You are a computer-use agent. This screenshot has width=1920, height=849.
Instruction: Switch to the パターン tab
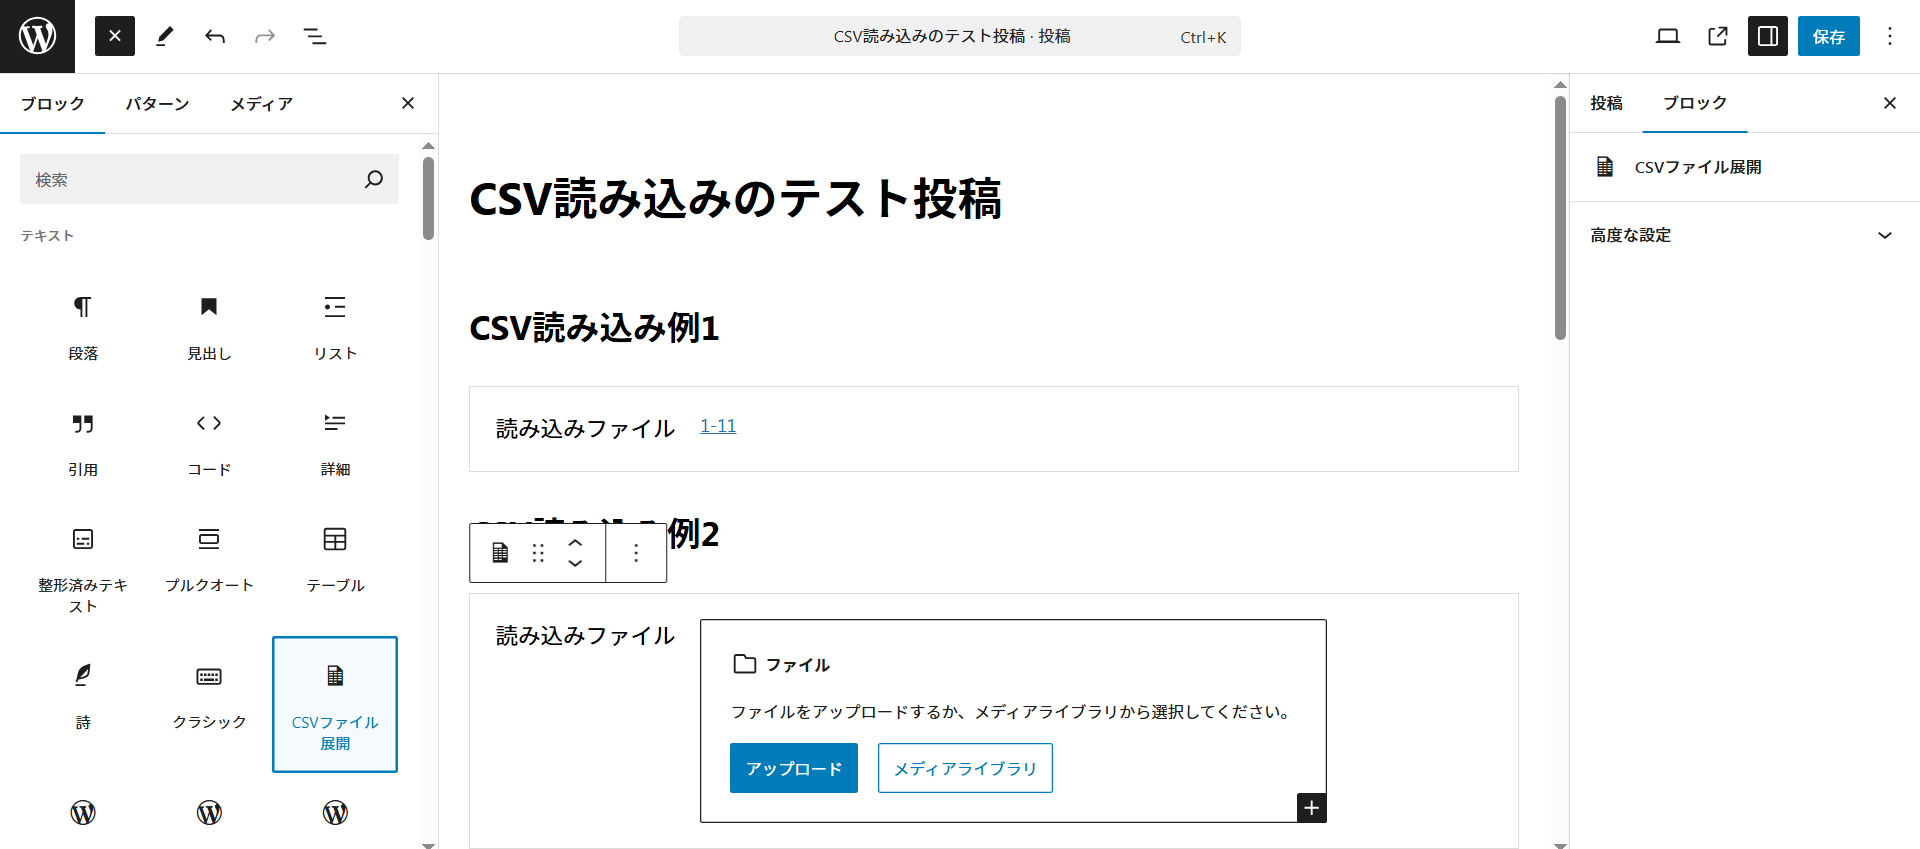click(x=157, y=104)
